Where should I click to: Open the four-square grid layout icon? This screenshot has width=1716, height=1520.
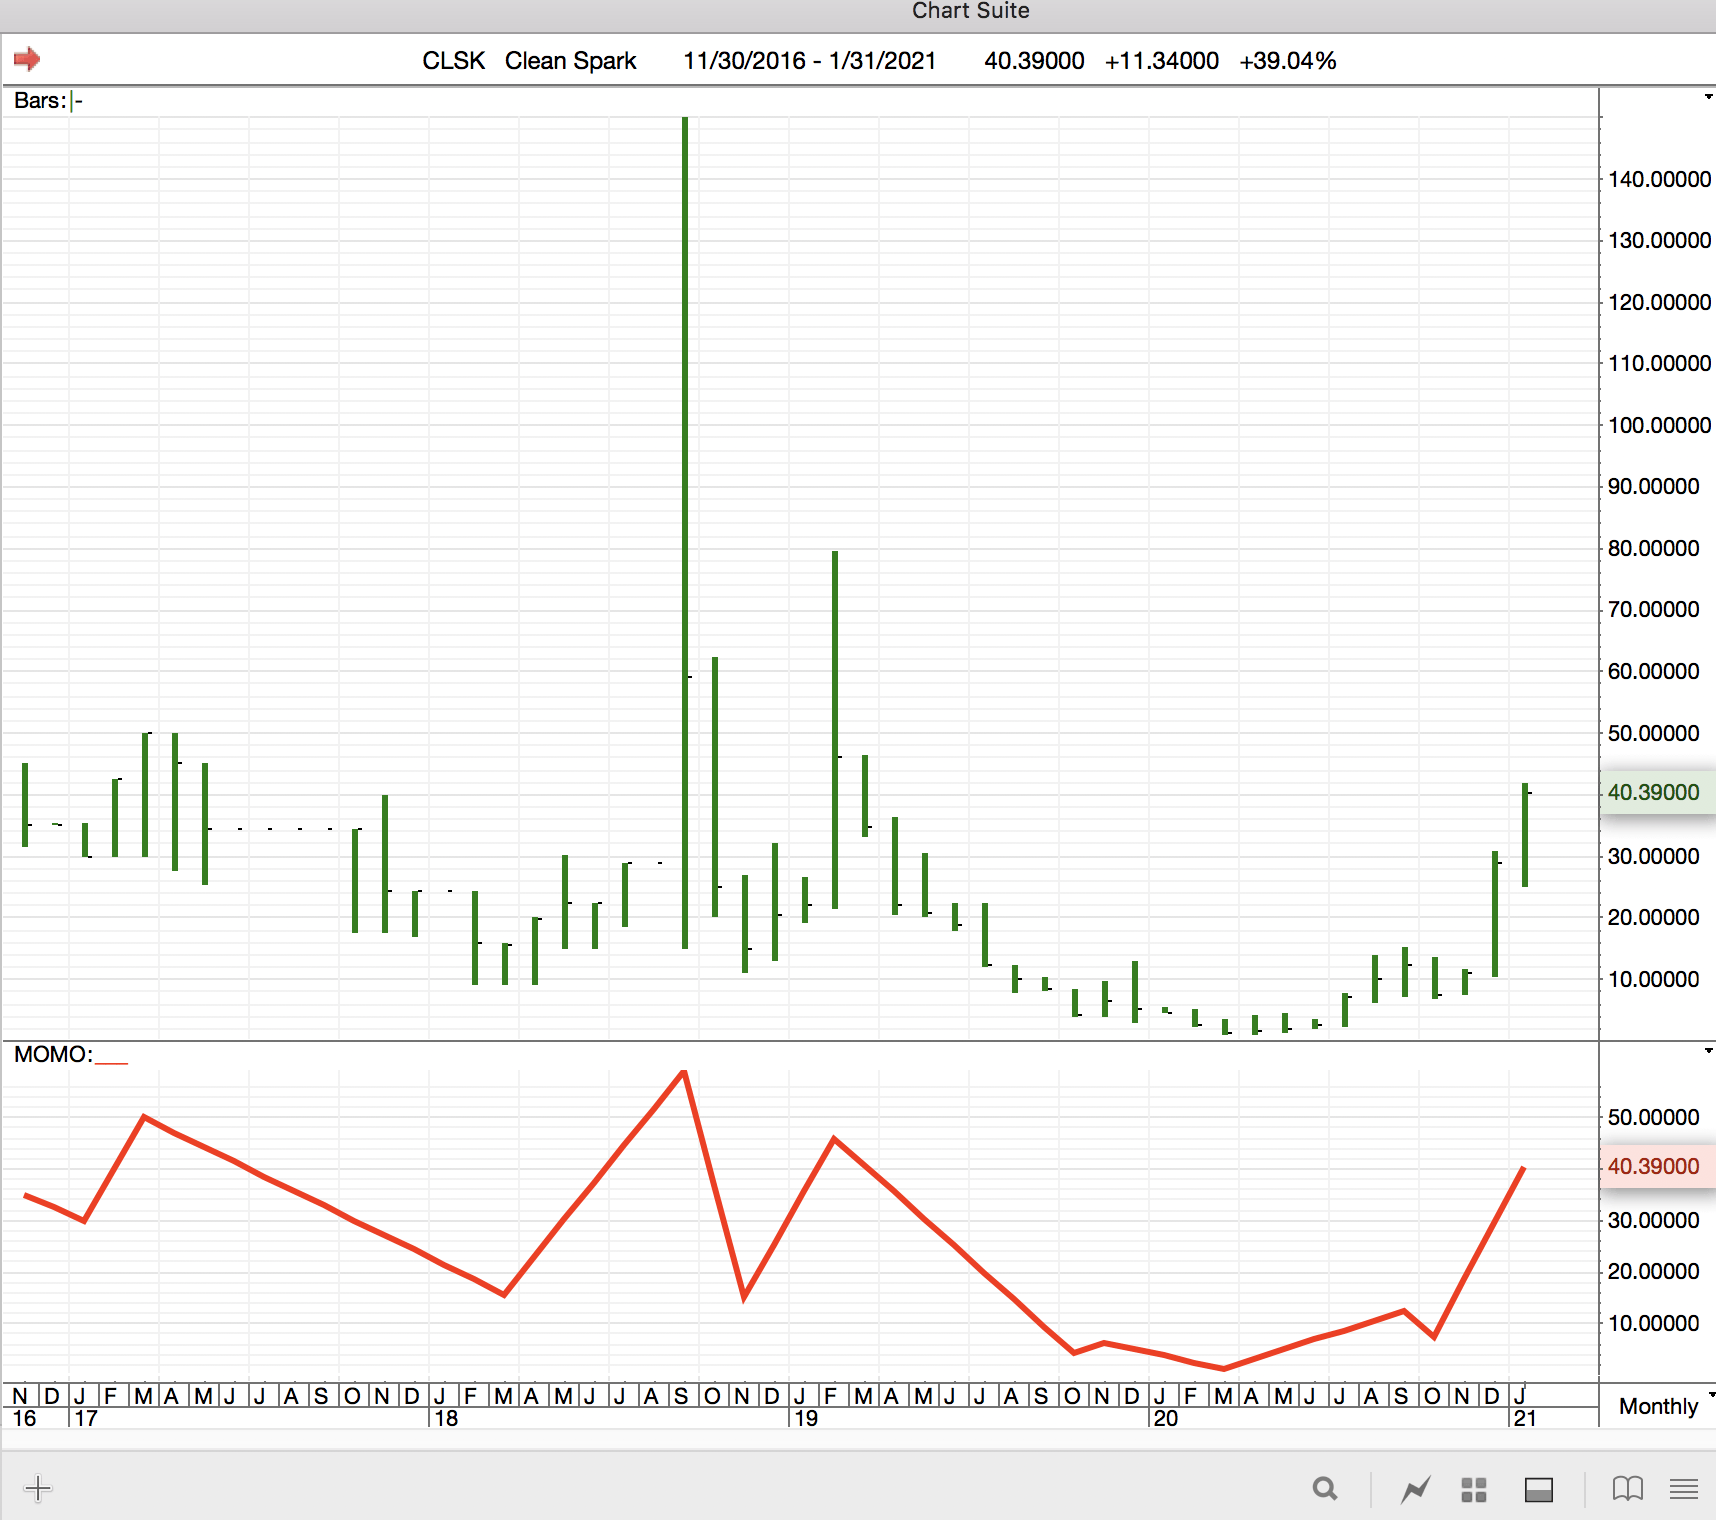point(1474,1490)
